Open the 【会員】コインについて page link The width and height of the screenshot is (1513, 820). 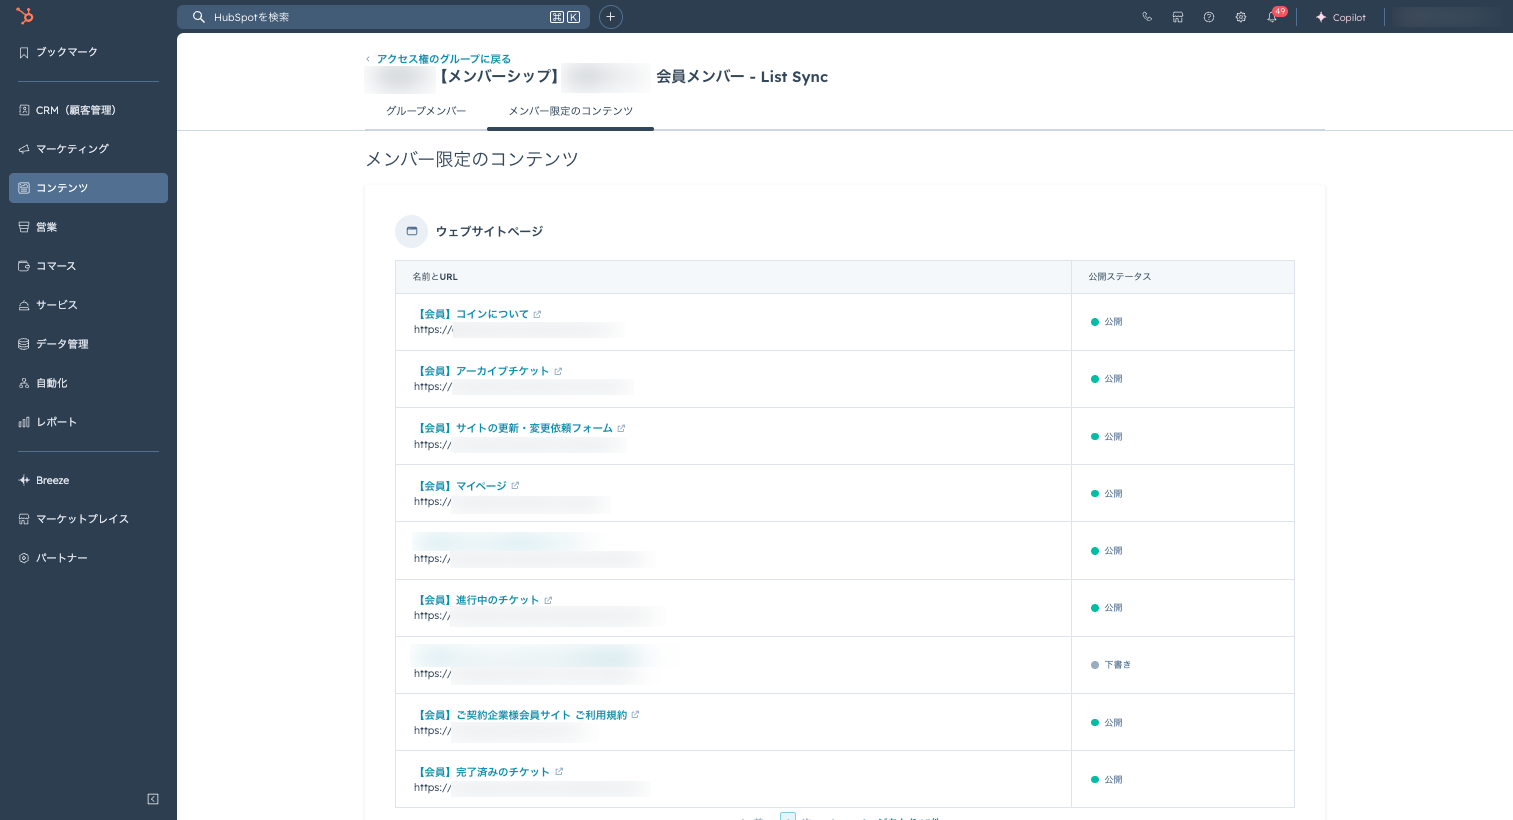pos(473,314)
